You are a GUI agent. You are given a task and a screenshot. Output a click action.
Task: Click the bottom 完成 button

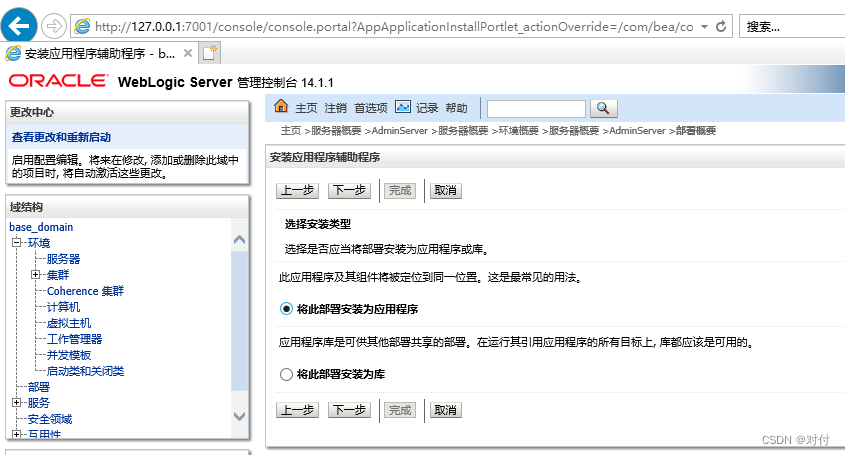pos(400,410)
